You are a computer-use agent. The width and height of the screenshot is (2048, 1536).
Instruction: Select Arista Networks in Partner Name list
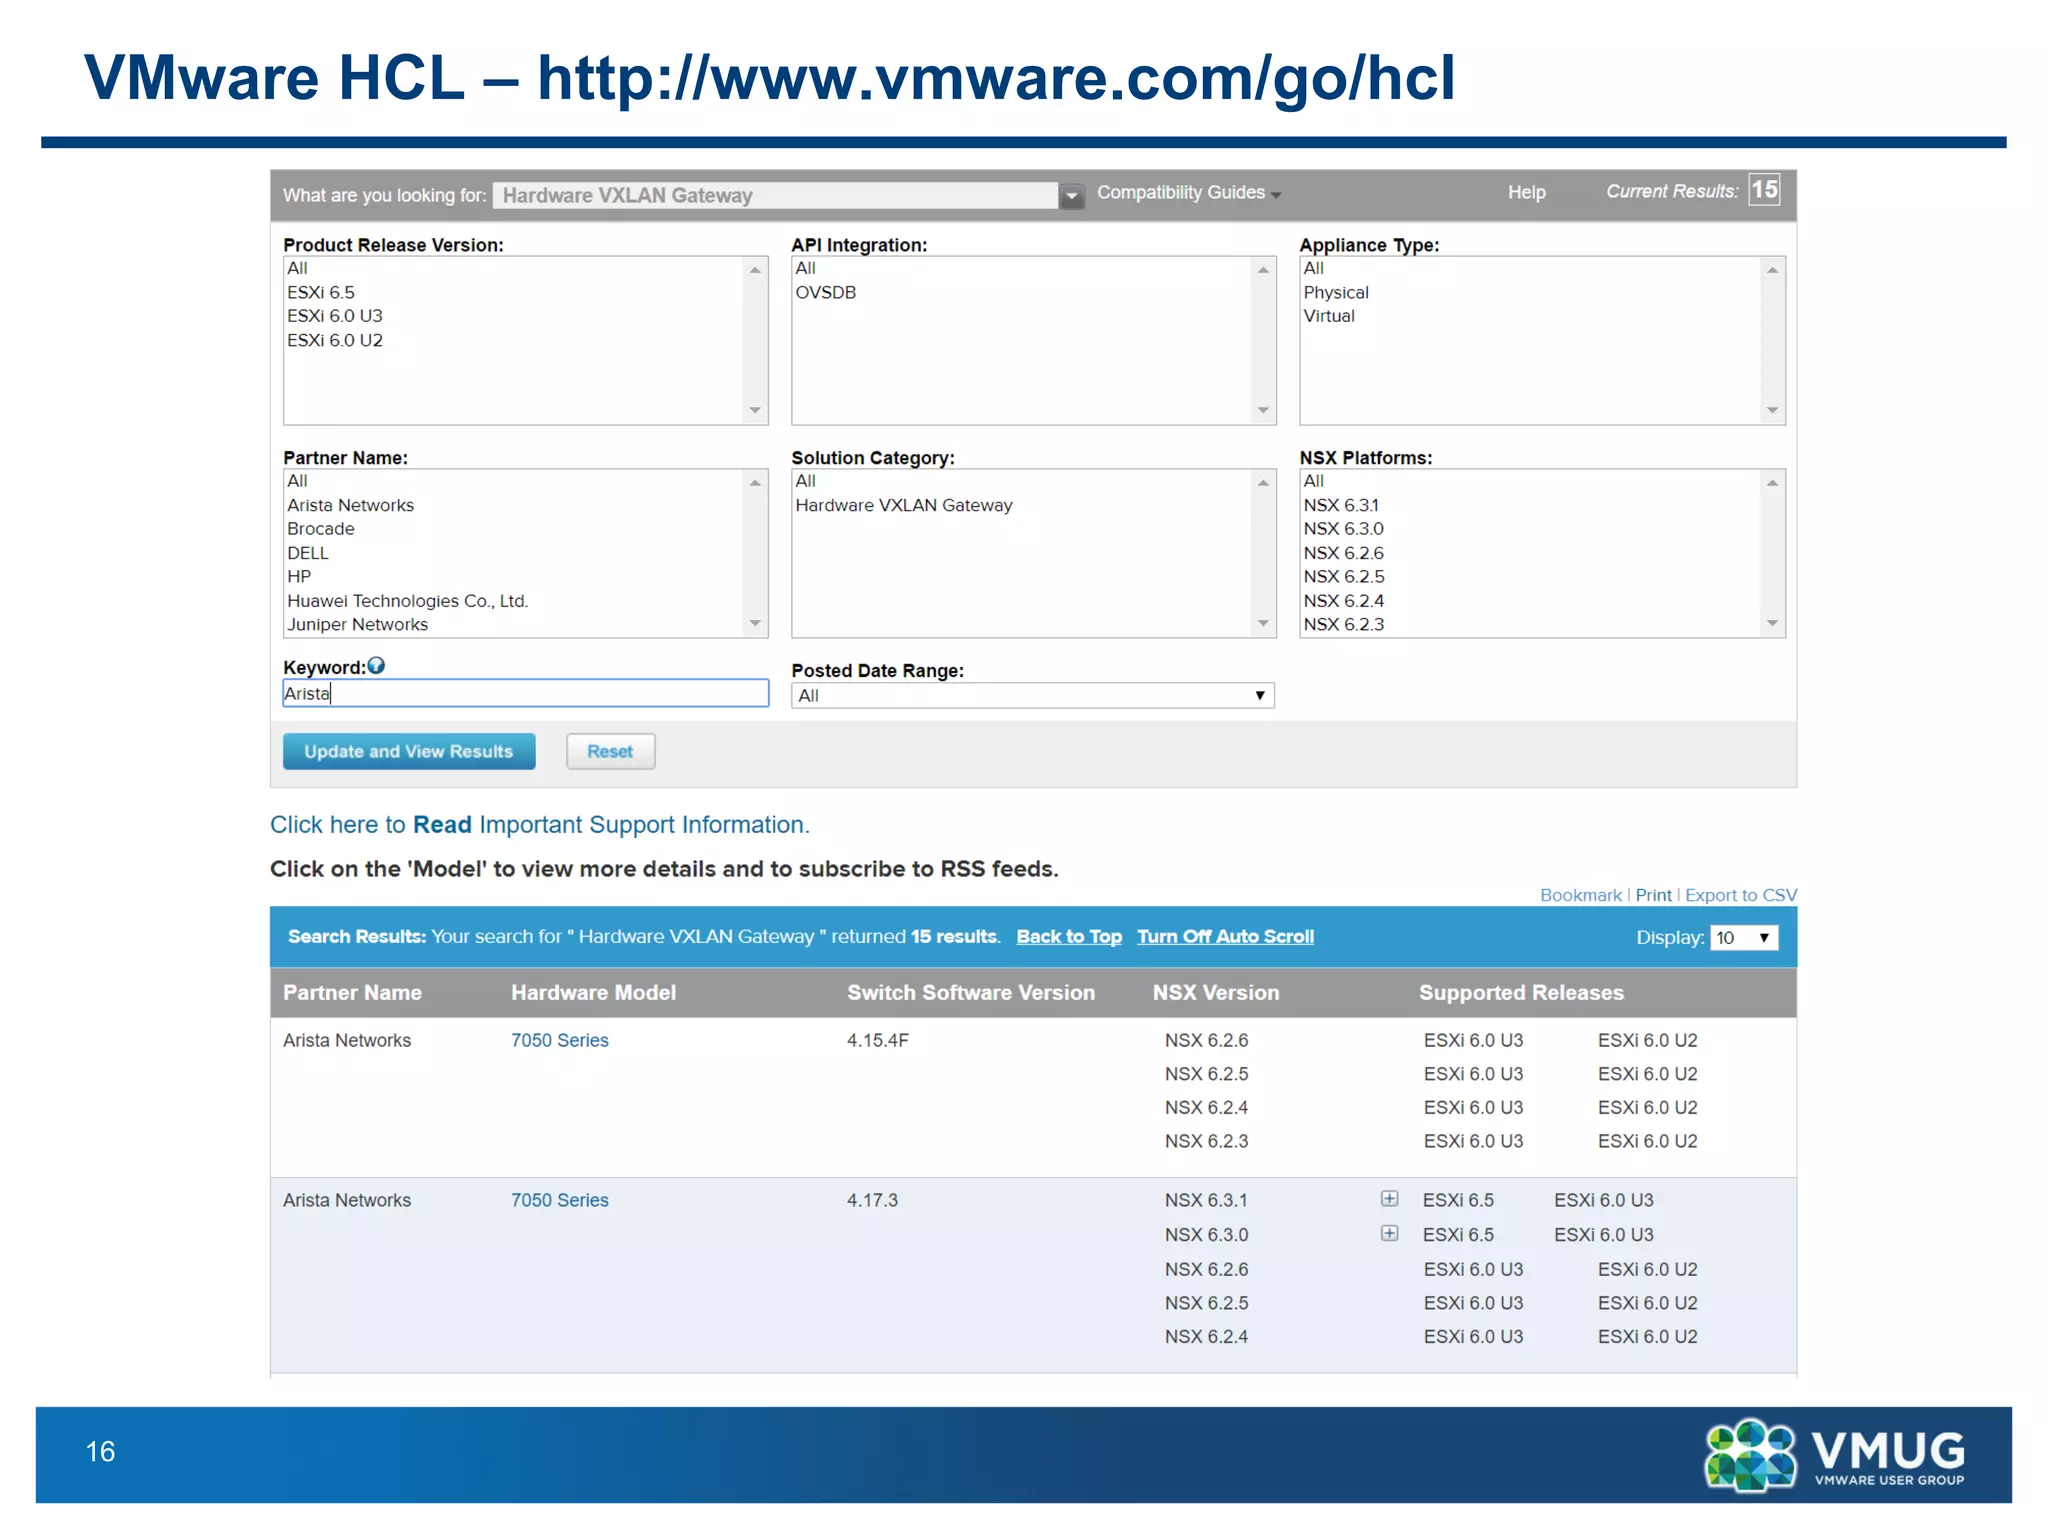pos(351,506)
